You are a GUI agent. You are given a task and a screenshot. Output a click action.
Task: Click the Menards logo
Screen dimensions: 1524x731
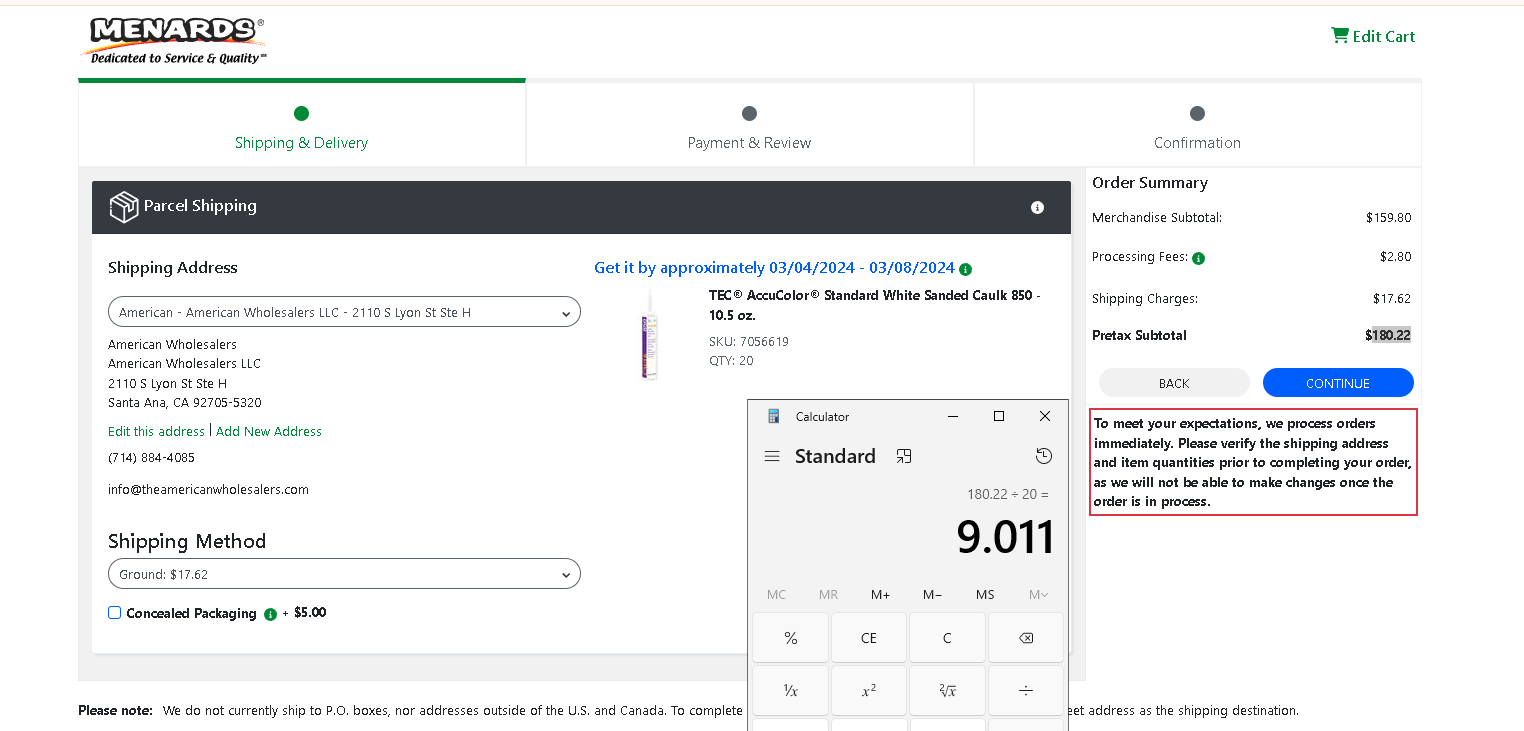[173, 41]
